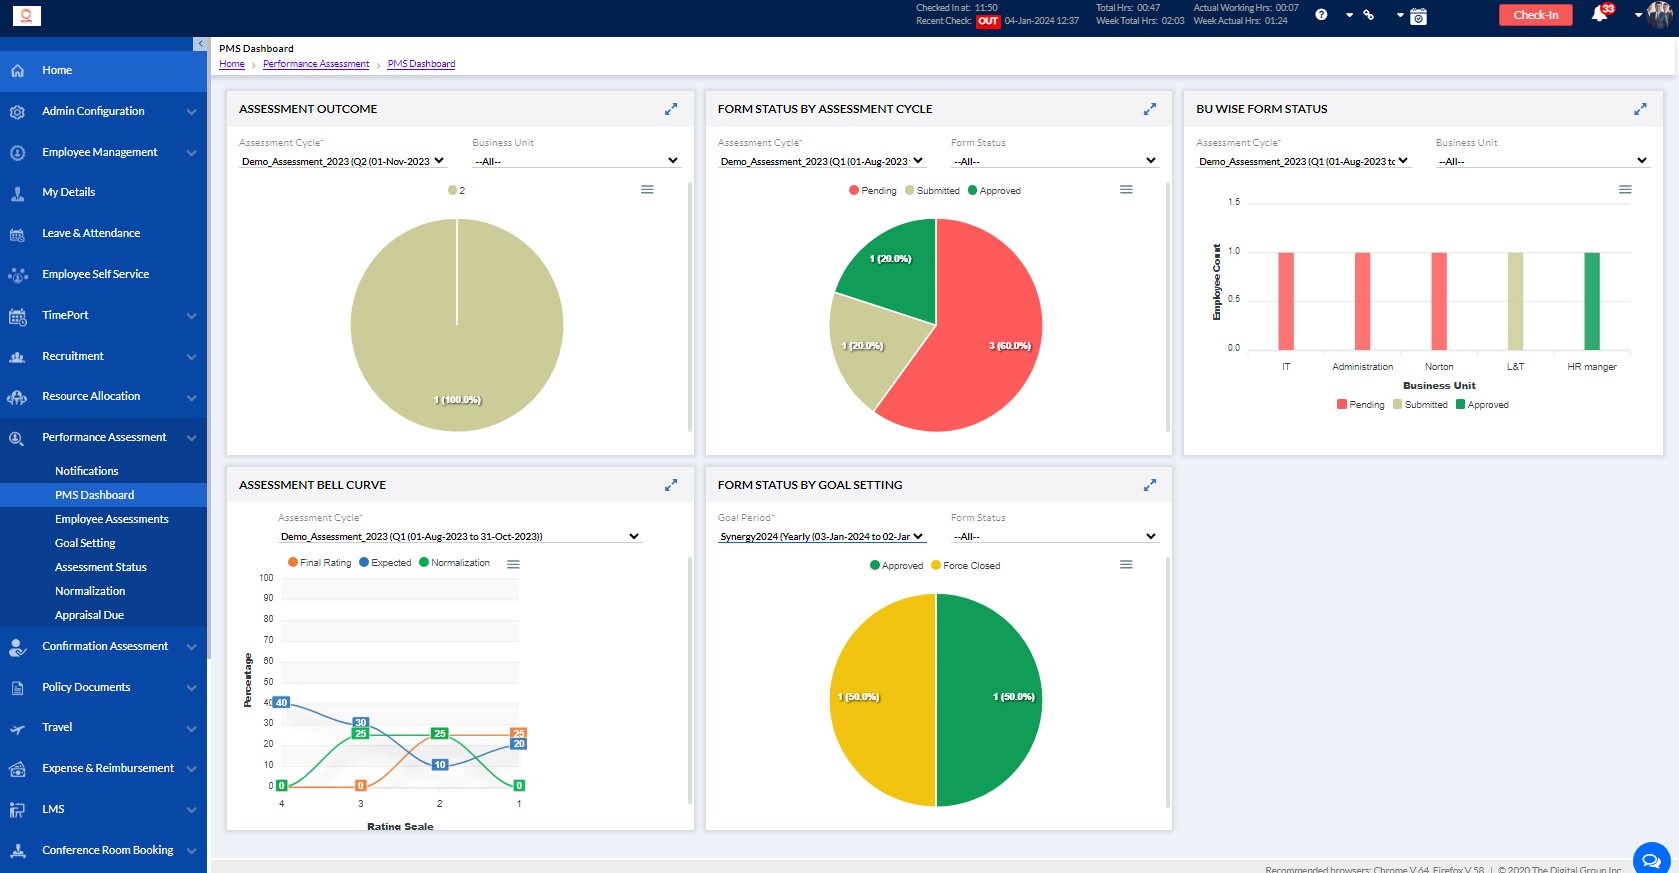This screenshot has width=1679, height=873.
Task: Click the HR manger approved bar
Action: 1591,300
